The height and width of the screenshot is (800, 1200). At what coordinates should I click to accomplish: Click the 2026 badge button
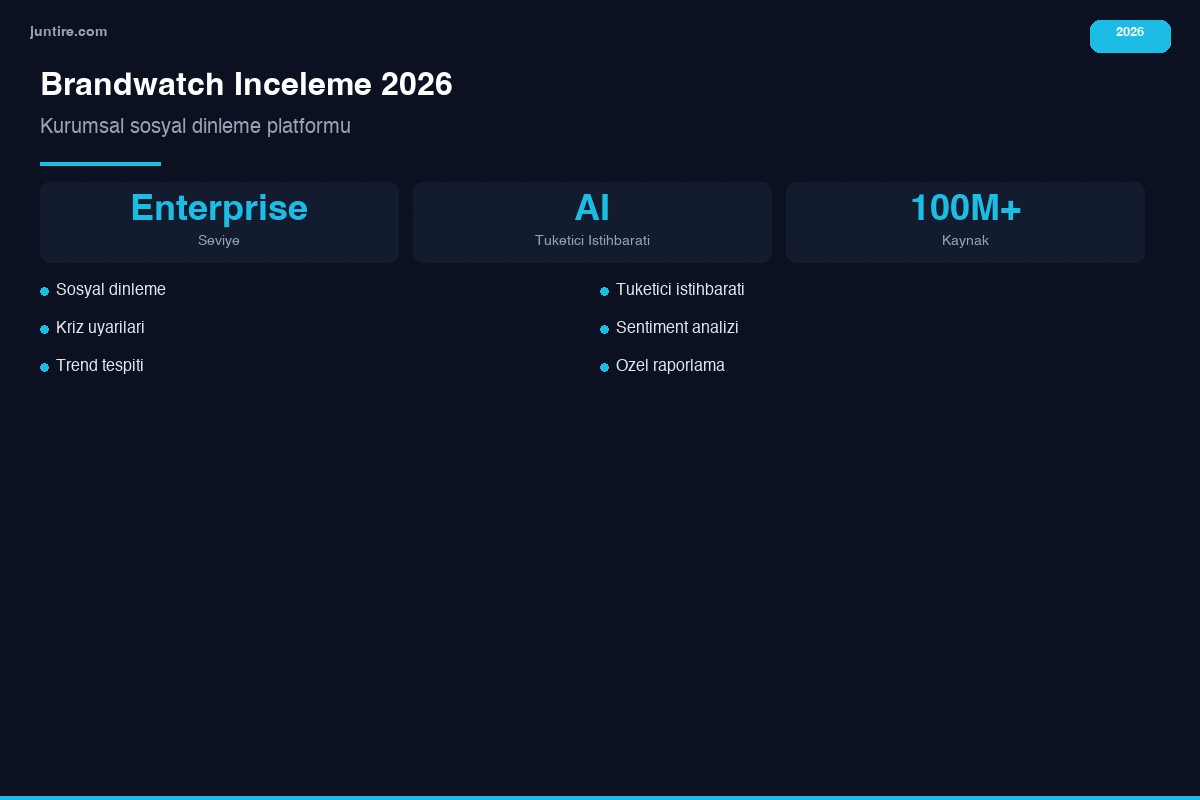[1130, 36]
